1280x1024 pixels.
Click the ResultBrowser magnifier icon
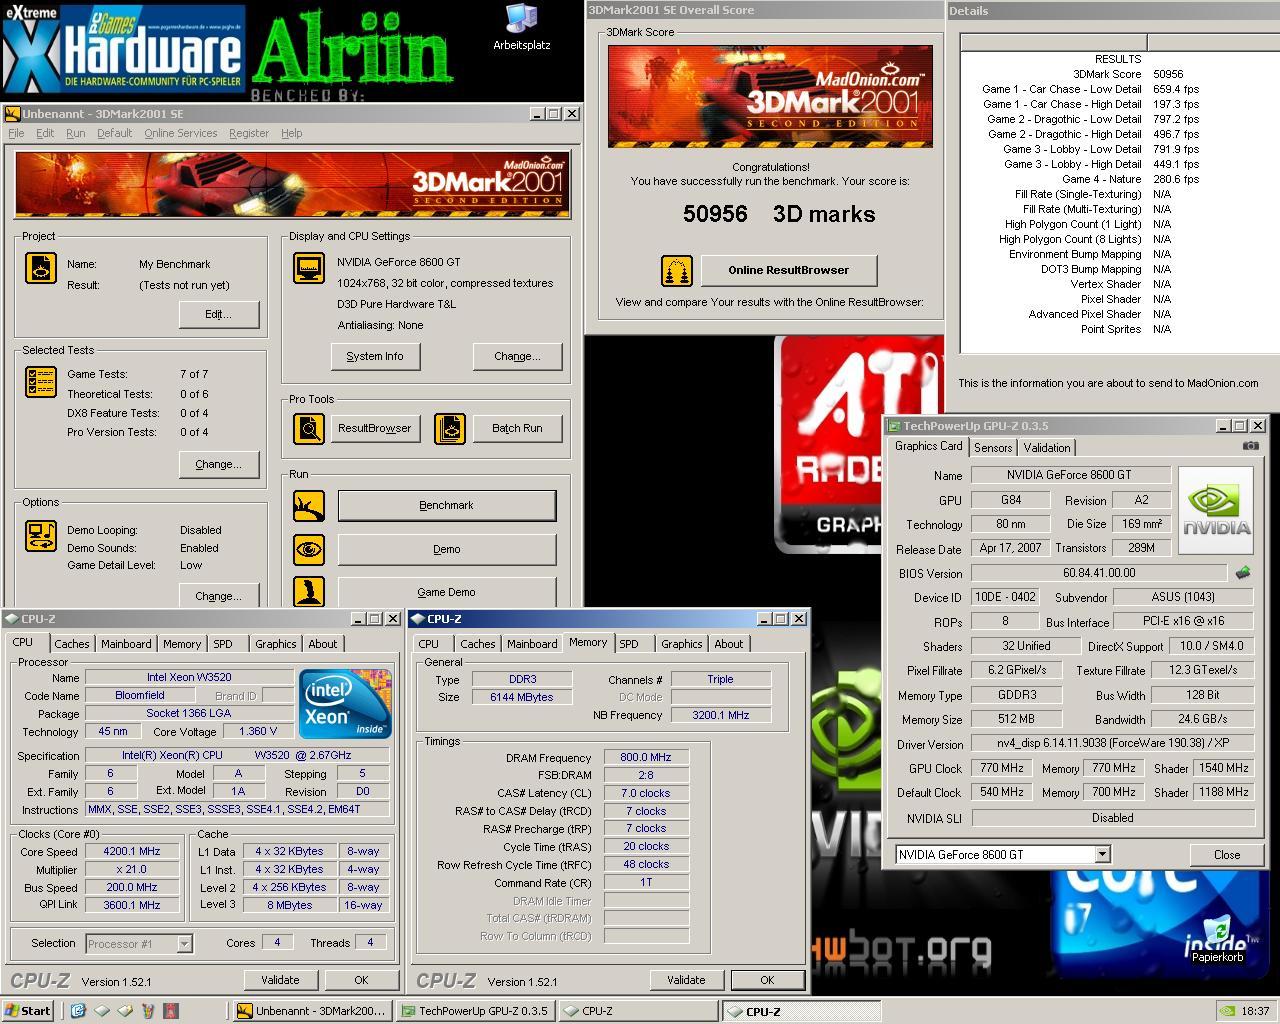[x=309, y=428]
